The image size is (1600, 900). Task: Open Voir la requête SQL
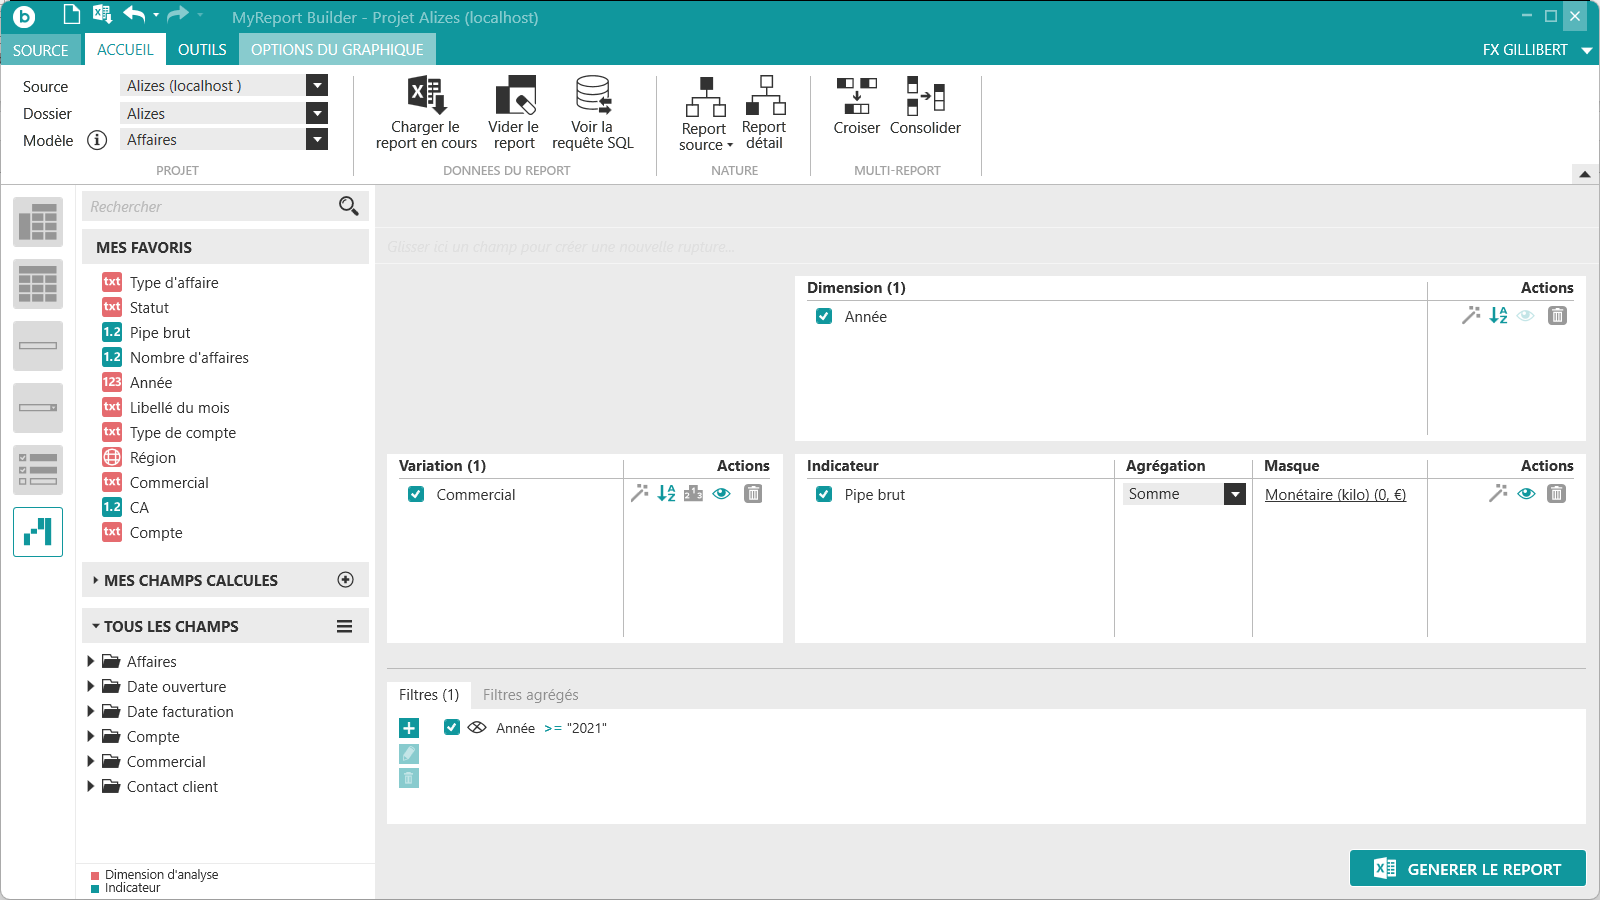click(592, 96)
